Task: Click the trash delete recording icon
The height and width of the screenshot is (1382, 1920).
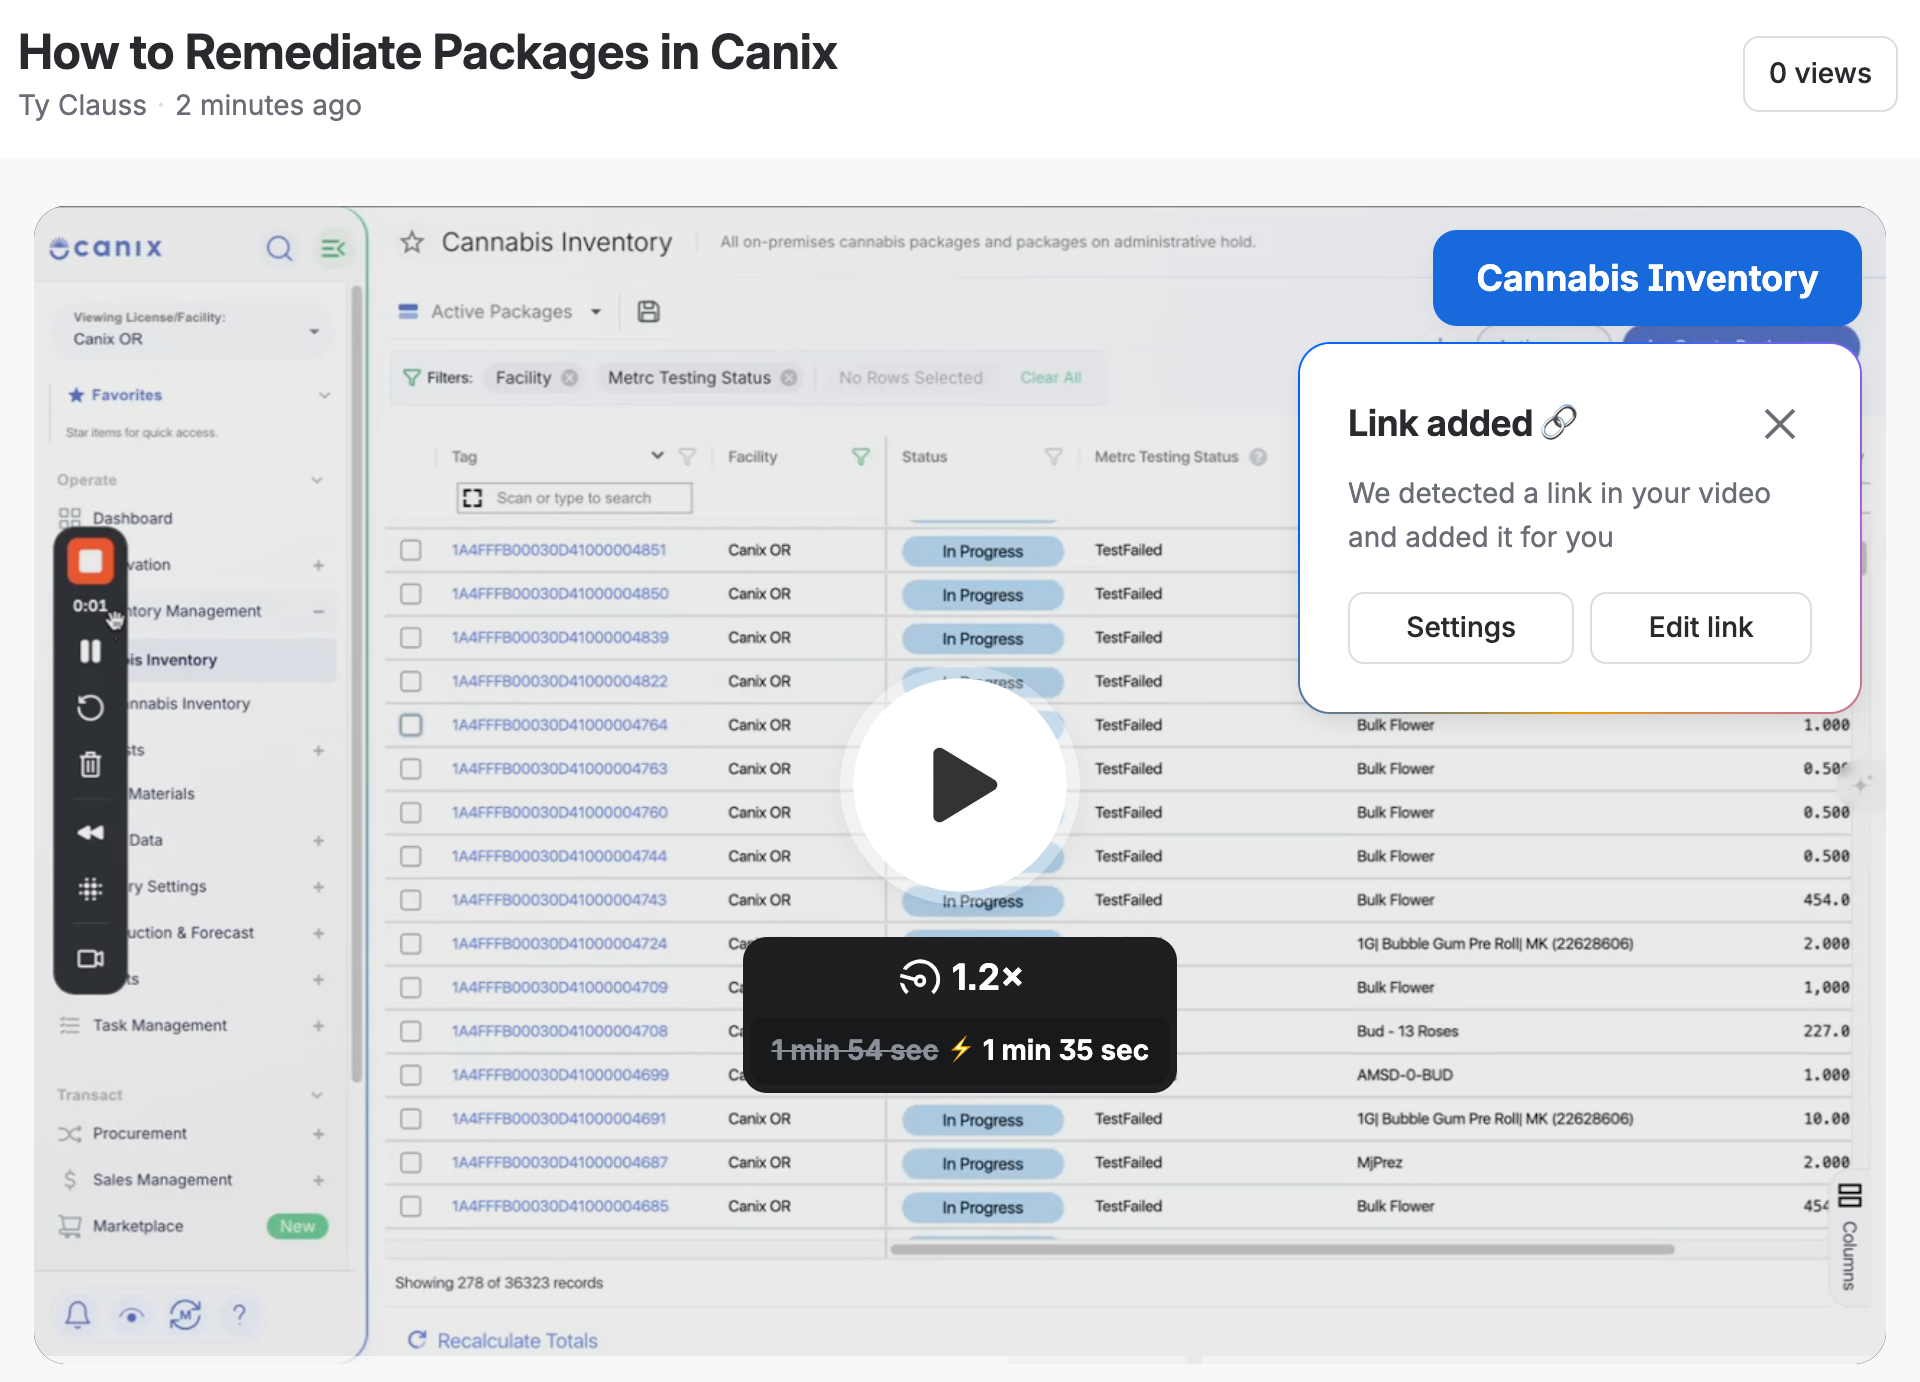Action: 90,765
